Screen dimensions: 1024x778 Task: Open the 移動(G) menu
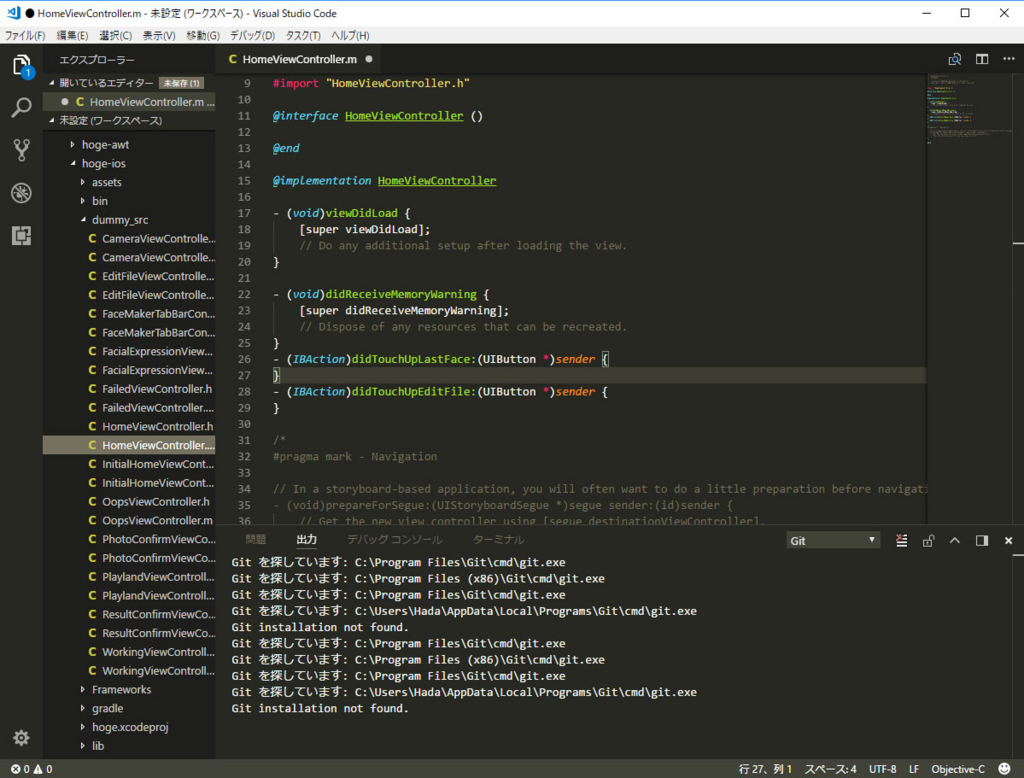[x=202, y=35]
